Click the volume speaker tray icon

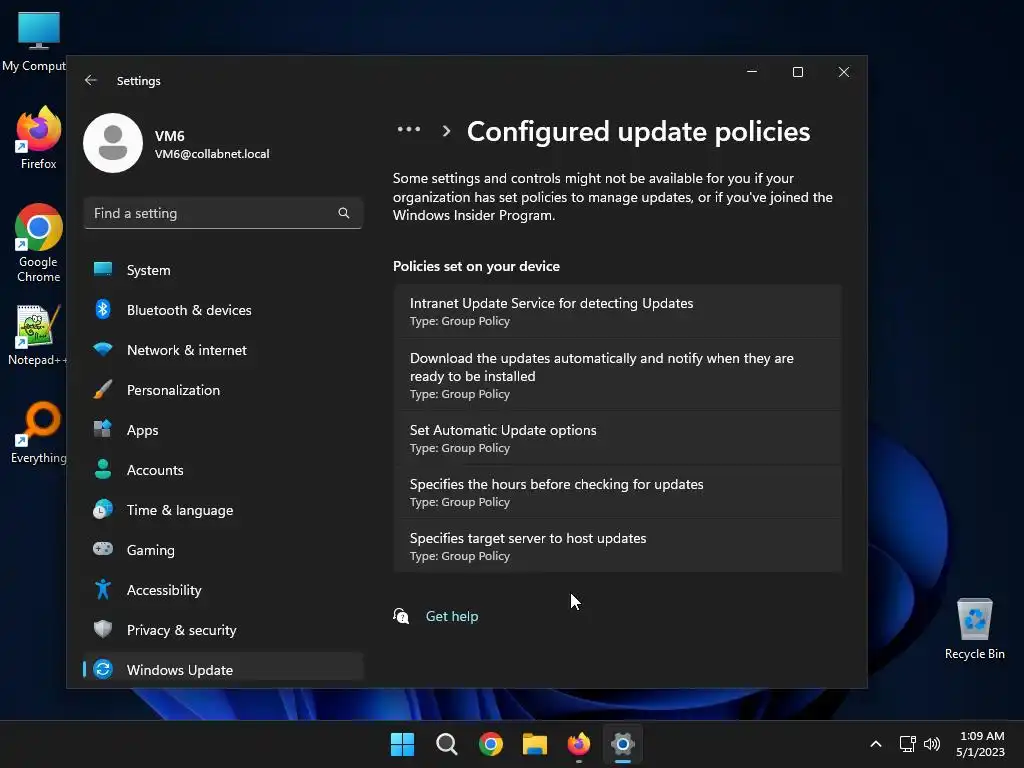point(932,744)
